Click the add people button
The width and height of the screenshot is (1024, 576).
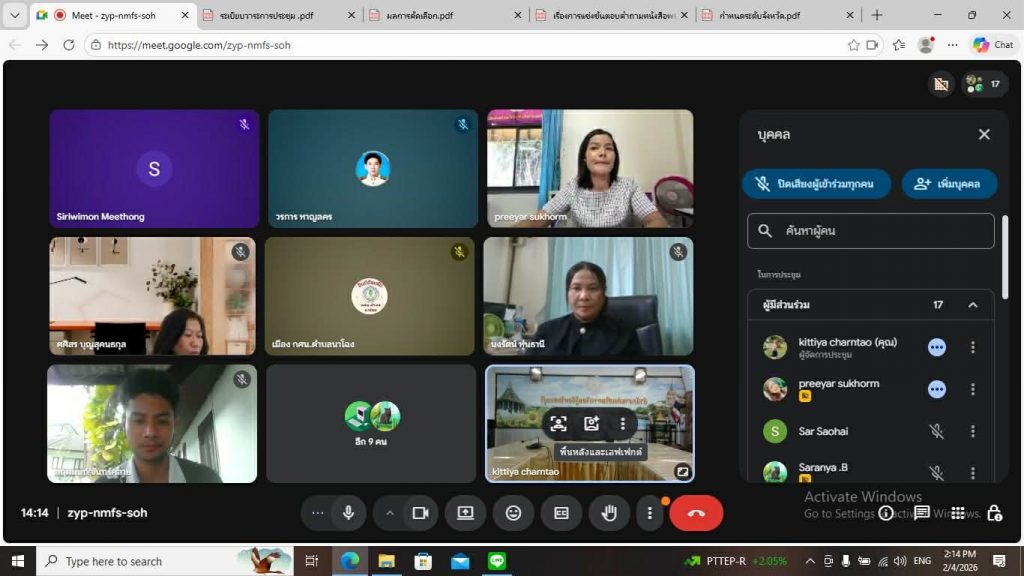950,184
